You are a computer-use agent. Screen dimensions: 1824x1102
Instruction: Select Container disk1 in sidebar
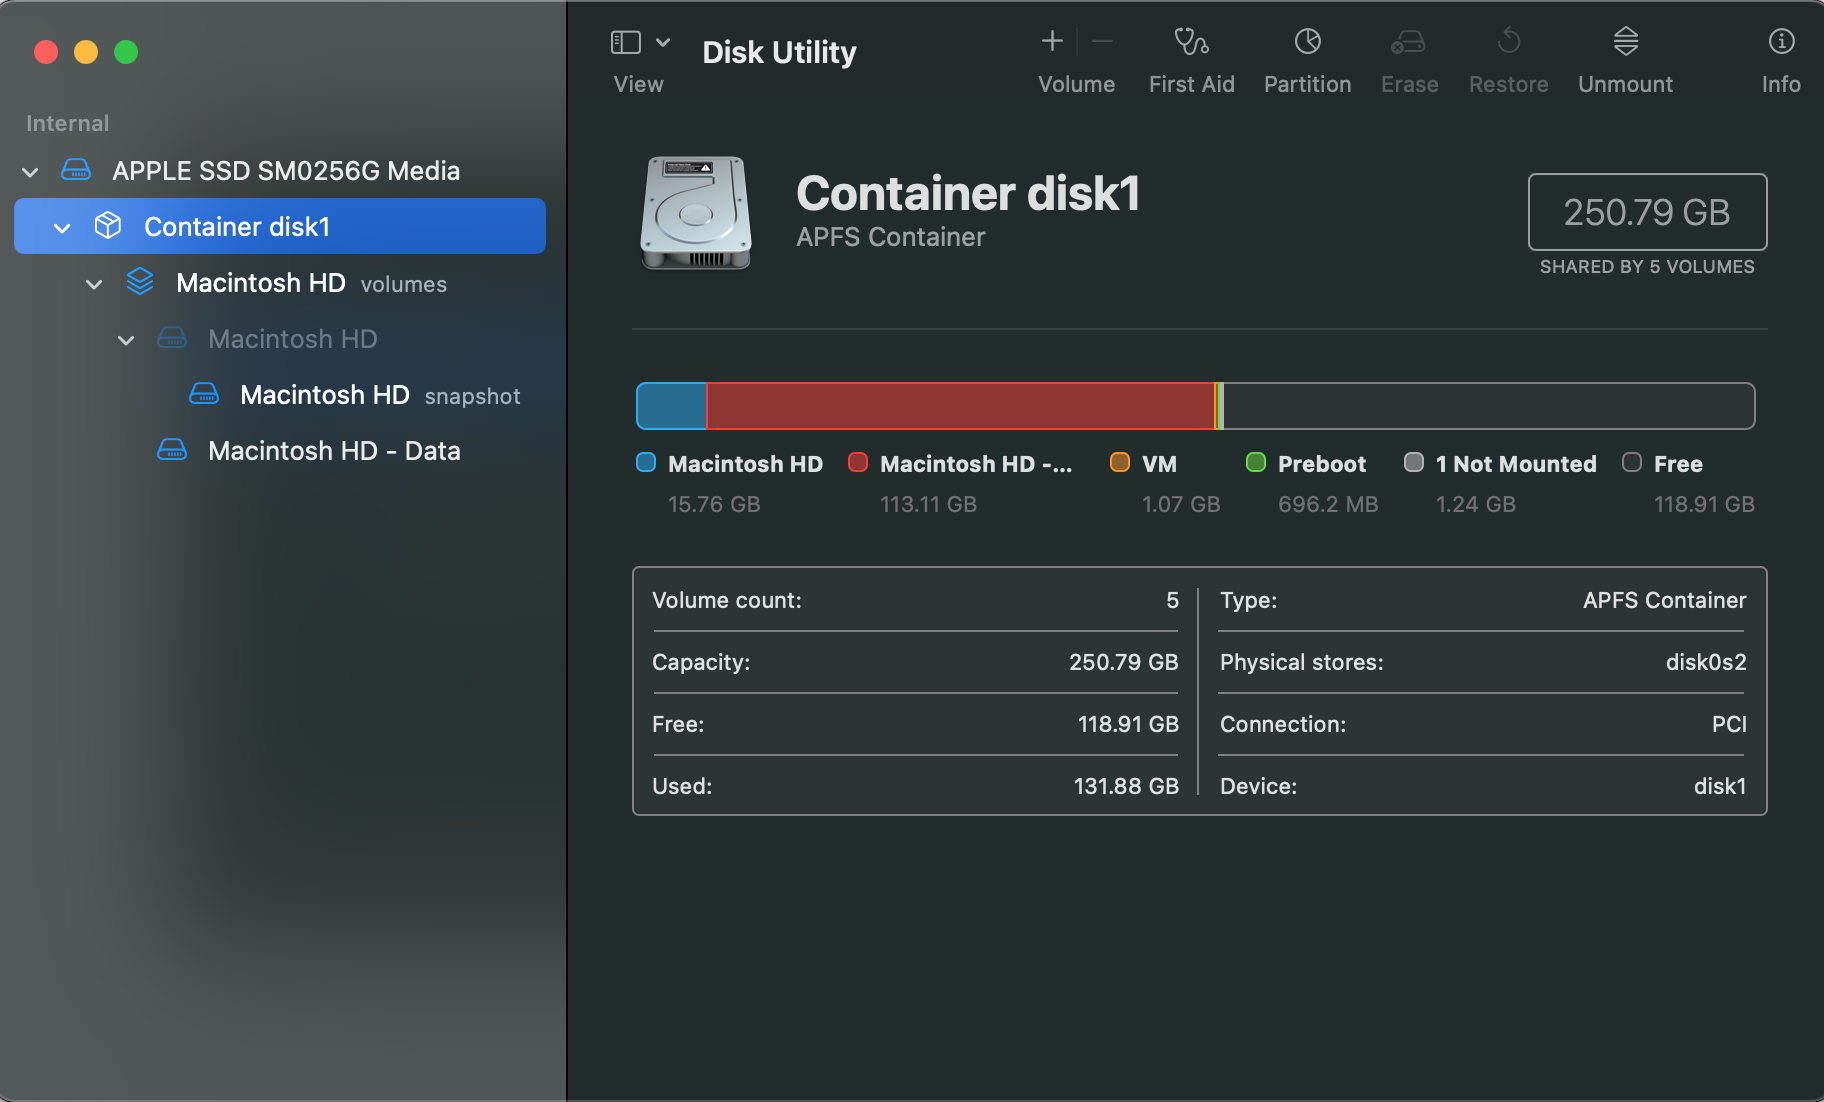(280, 226)
